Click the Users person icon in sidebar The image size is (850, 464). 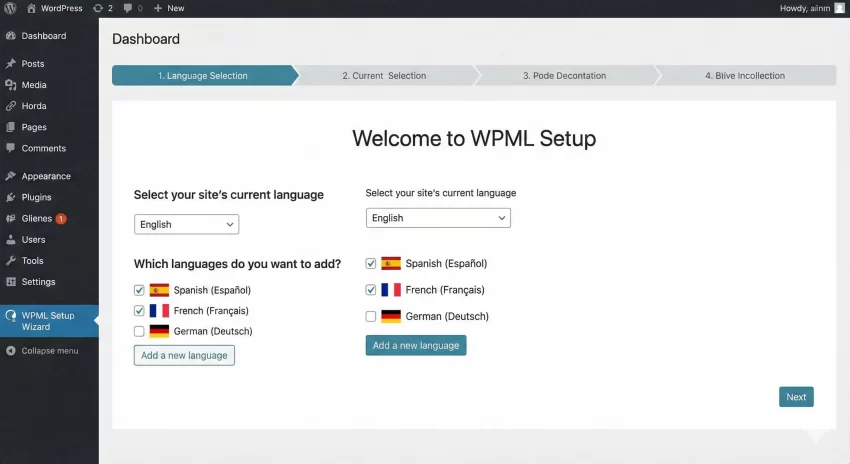[10, 240]
